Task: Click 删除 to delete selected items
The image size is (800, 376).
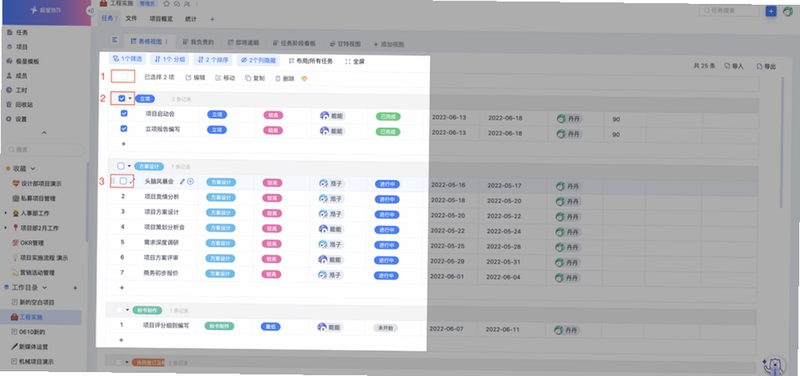Action: 285,79
